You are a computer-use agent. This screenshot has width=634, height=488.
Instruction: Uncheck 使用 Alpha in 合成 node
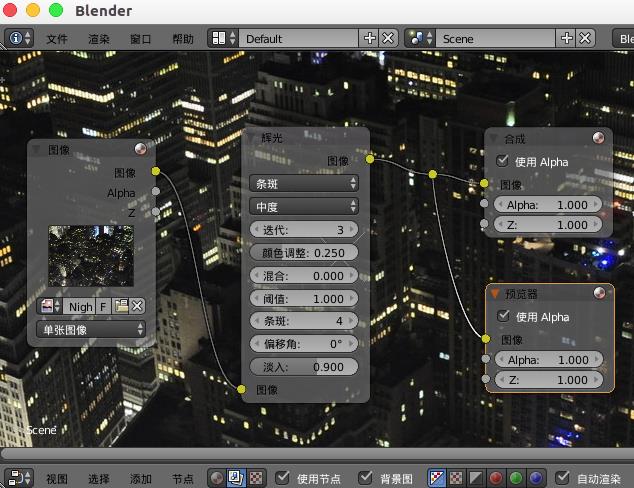tap(503, 161)
